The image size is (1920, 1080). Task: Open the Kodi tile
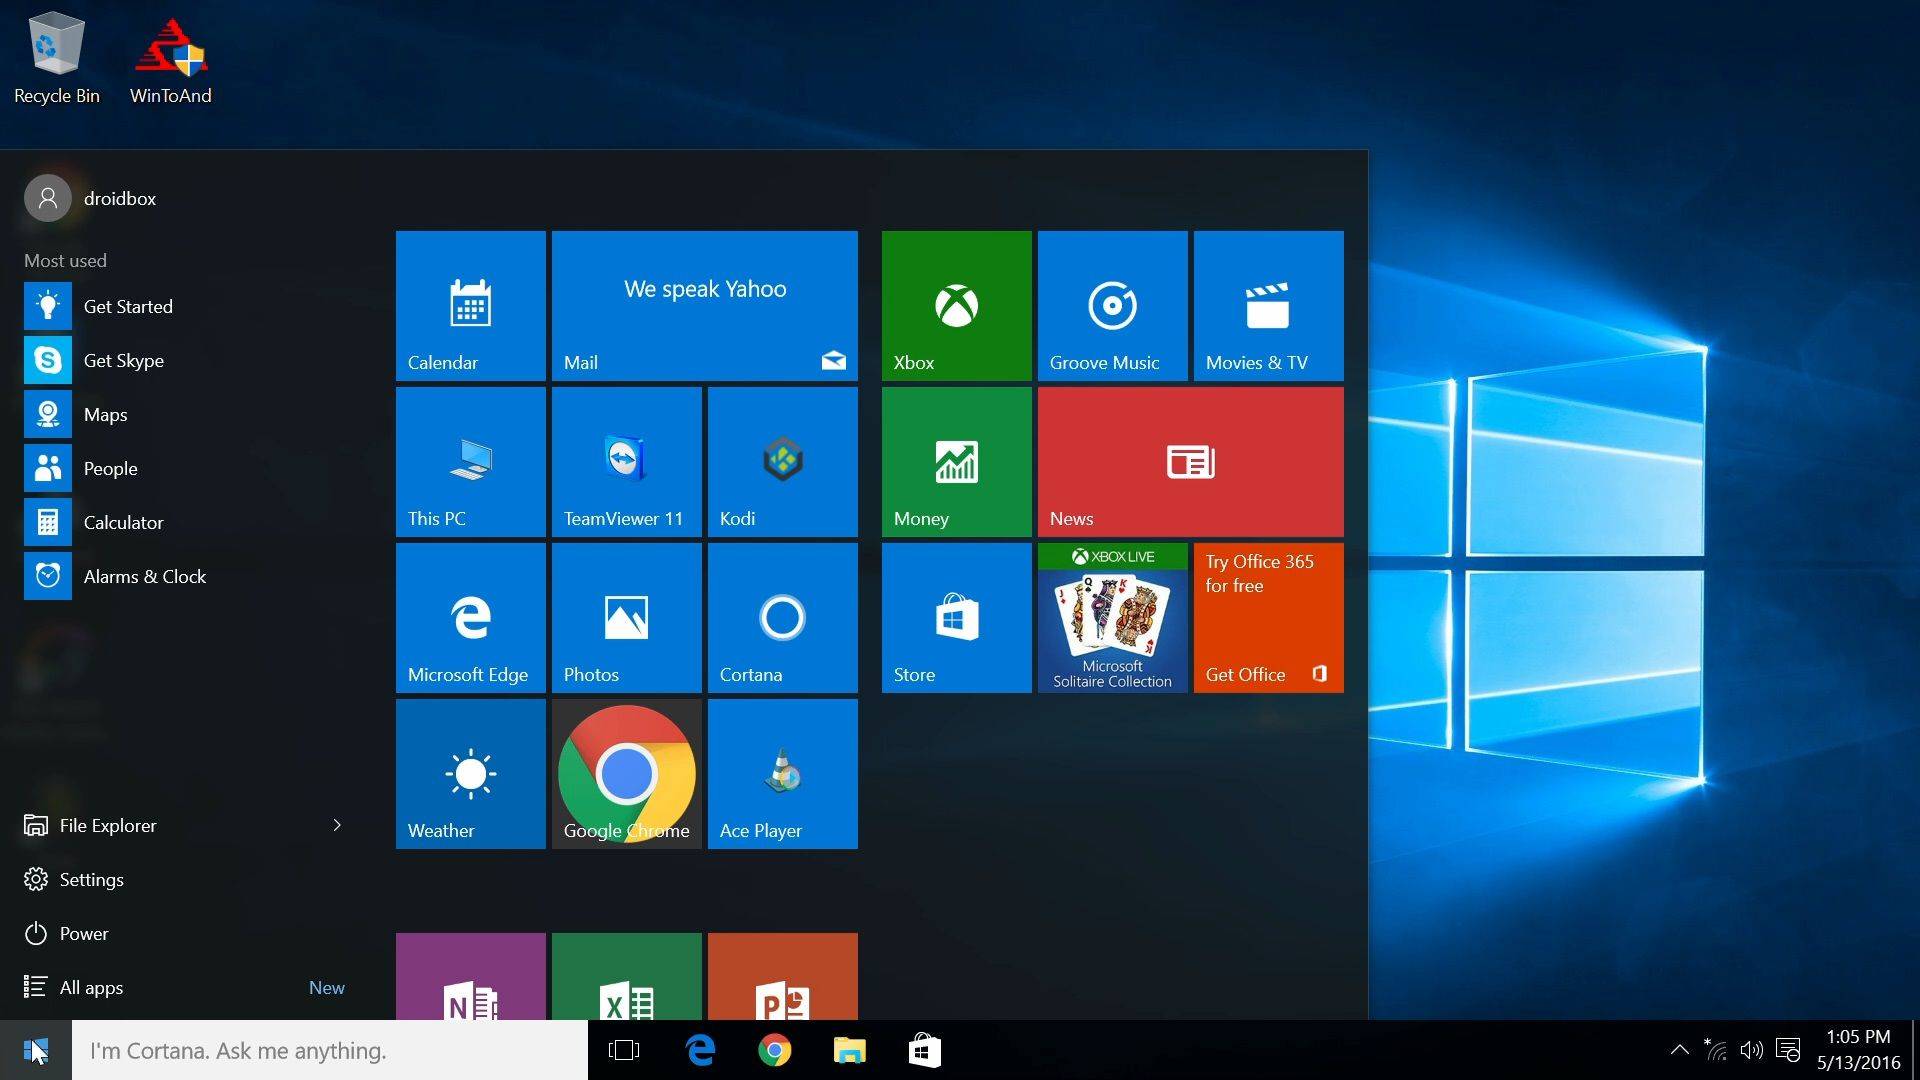click(x=782, y=462)
